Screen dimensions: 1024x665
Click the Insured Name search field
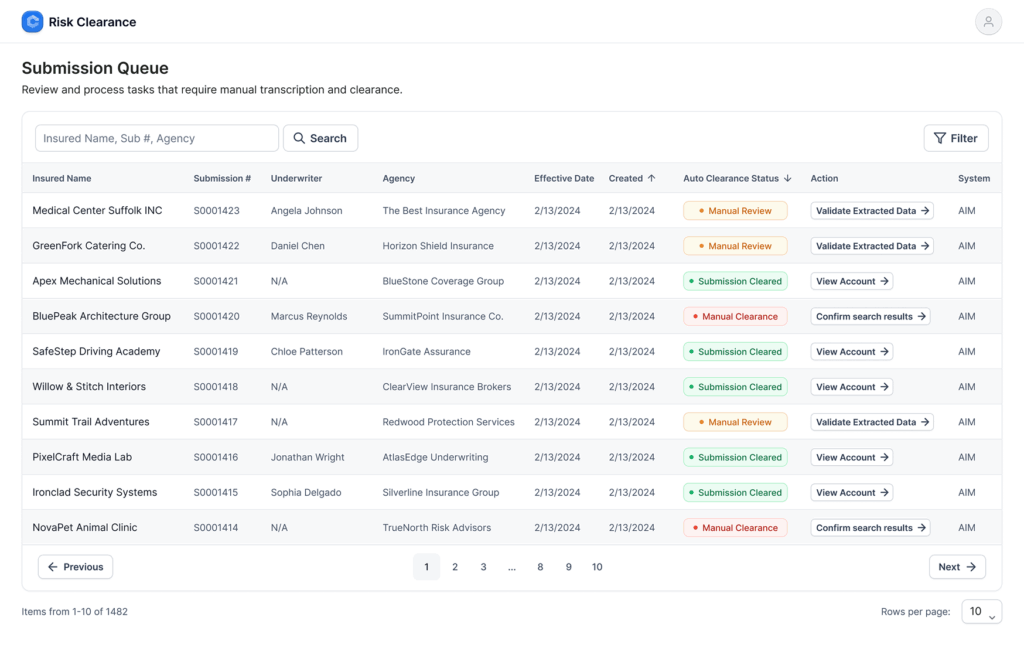pos(156,138)
